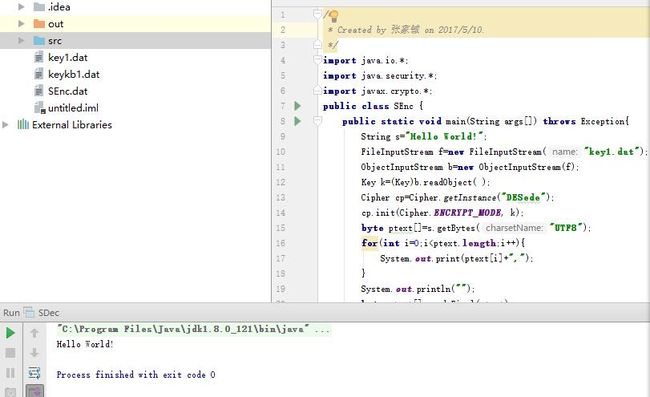
Task: Click the "key1.dat" string on line 10
Action: click(612, 152)
